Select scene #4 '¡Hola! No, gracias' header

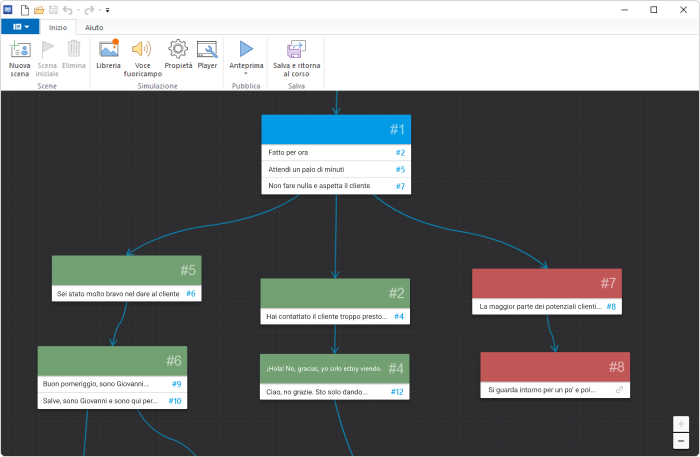(335, 369)
